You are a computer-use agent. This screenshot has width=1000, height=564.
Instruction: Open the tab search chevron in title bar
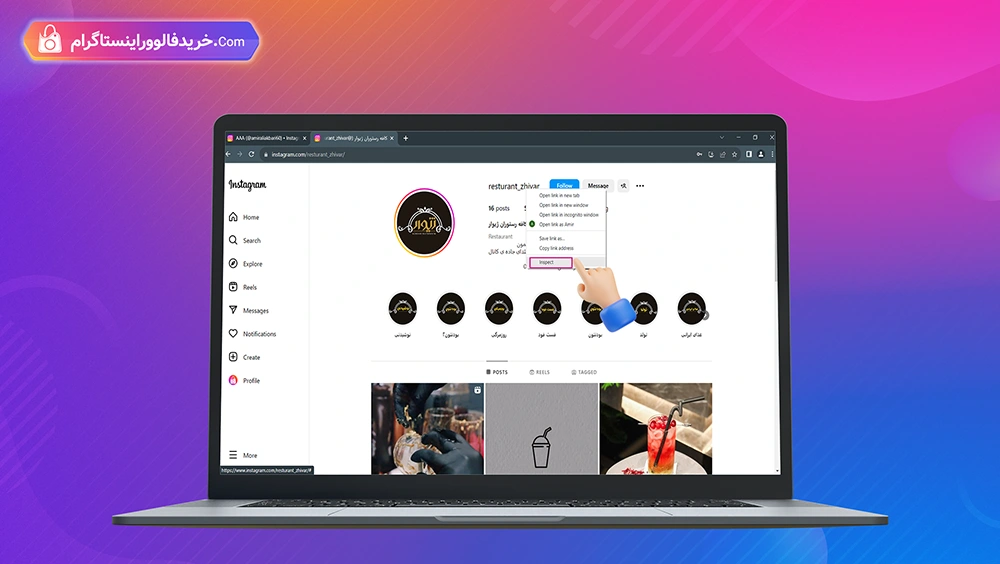[x=722, y=137]
